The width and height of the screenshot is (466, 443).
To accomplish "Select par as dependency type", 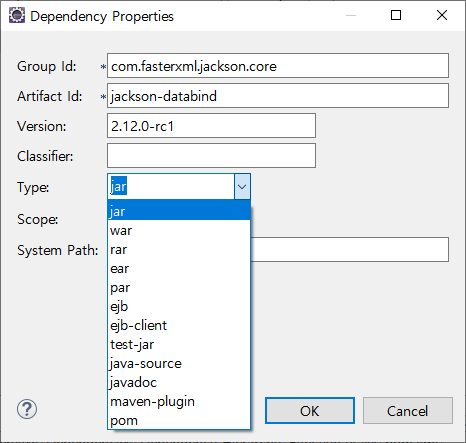I will tap(179, 287).
